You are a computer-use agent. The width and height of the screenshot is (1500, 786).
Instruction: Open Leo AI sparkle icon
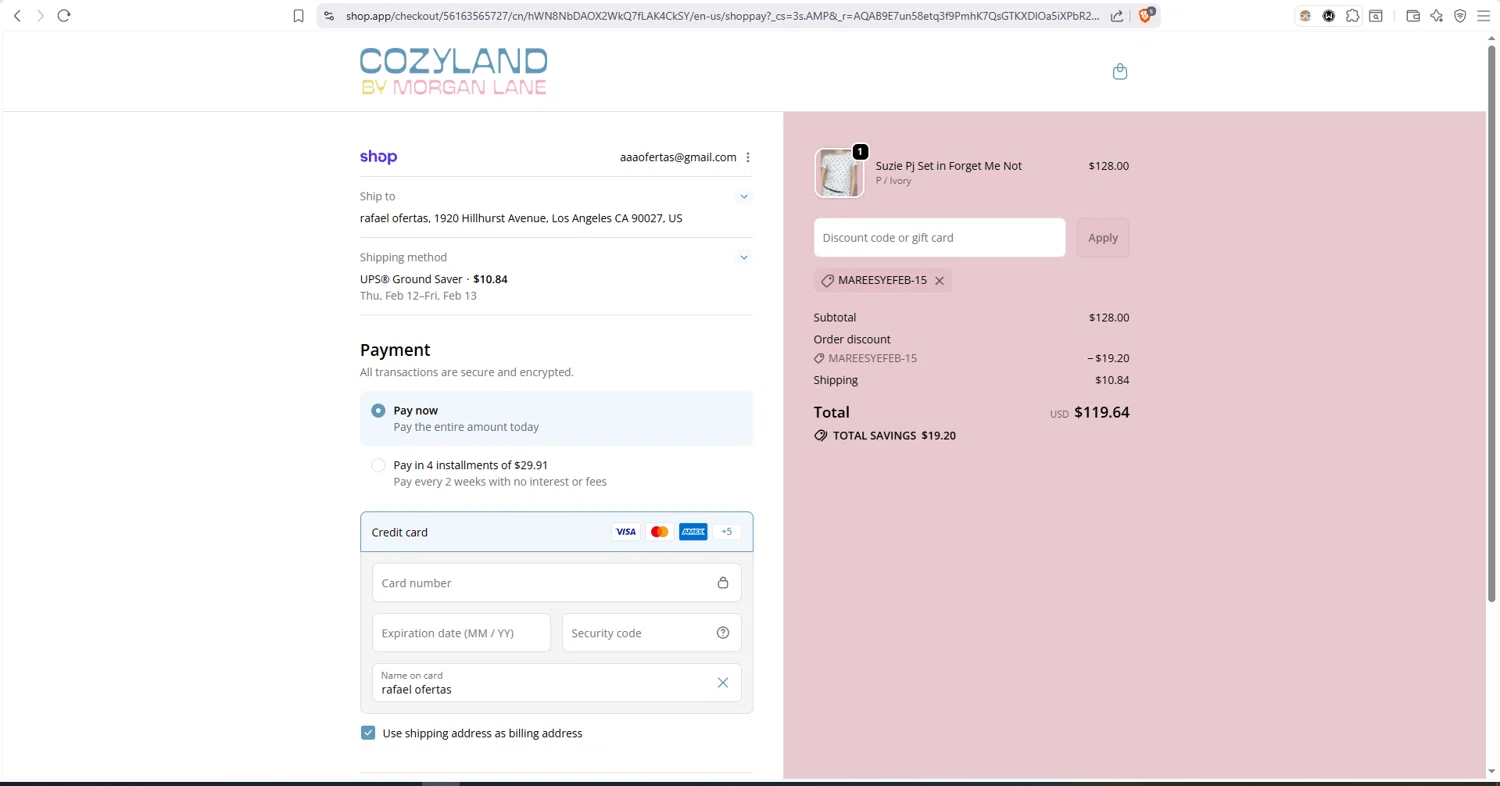click(1437, 16)
